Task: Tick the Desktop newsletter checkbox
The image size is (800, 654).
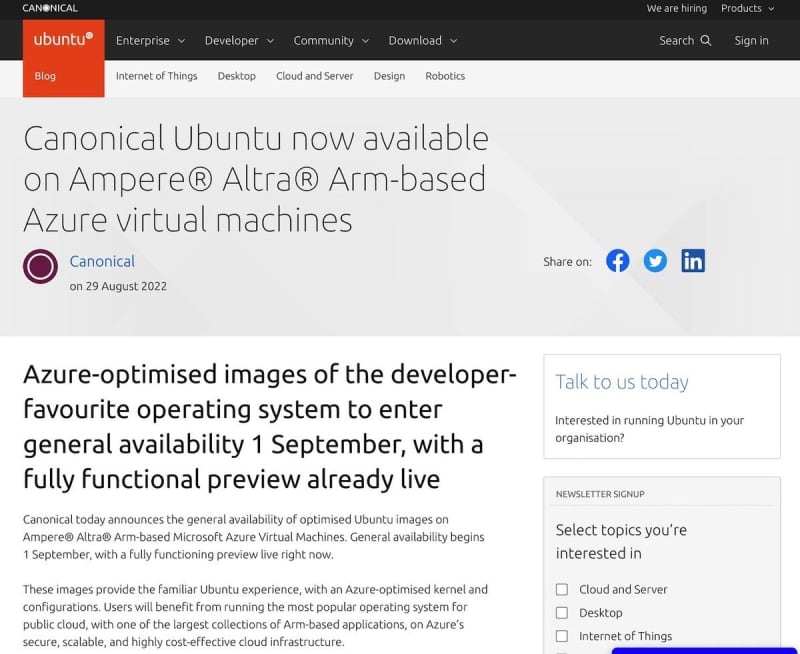Action: tap(562, 613)
